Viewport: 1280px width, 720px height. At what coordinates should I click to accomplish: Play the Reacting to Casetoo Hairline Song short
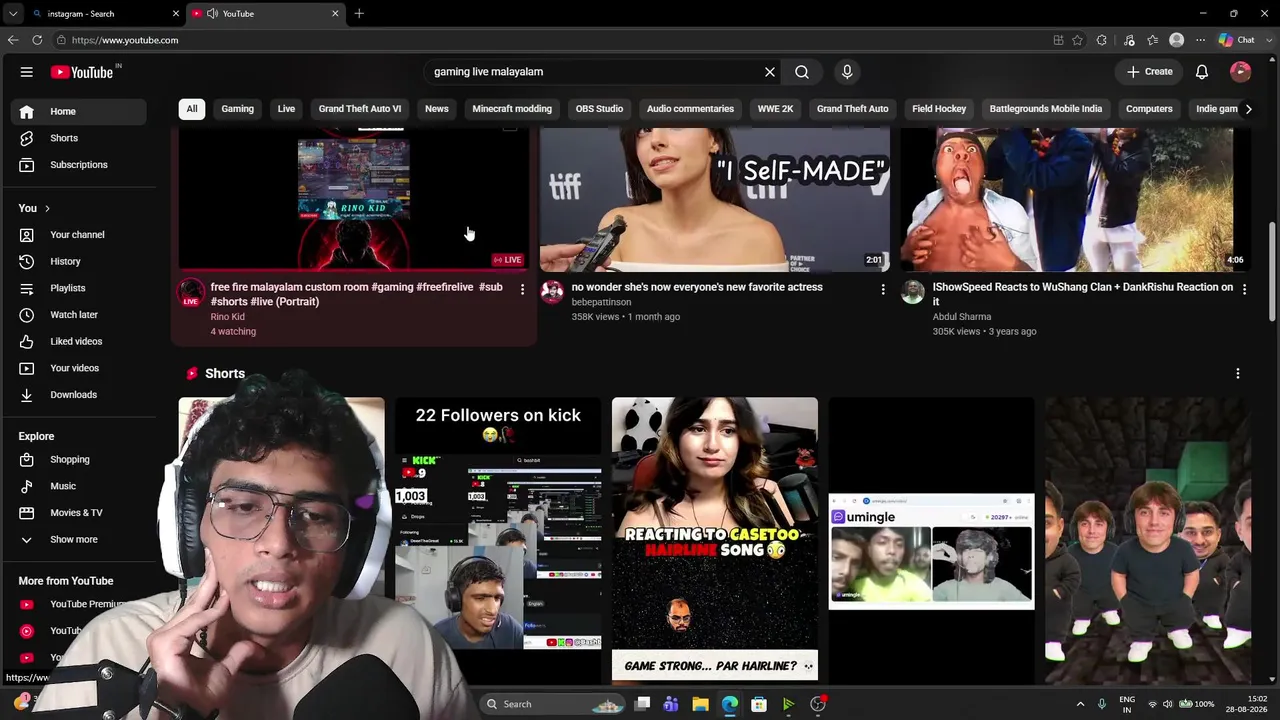pos(715,540)
